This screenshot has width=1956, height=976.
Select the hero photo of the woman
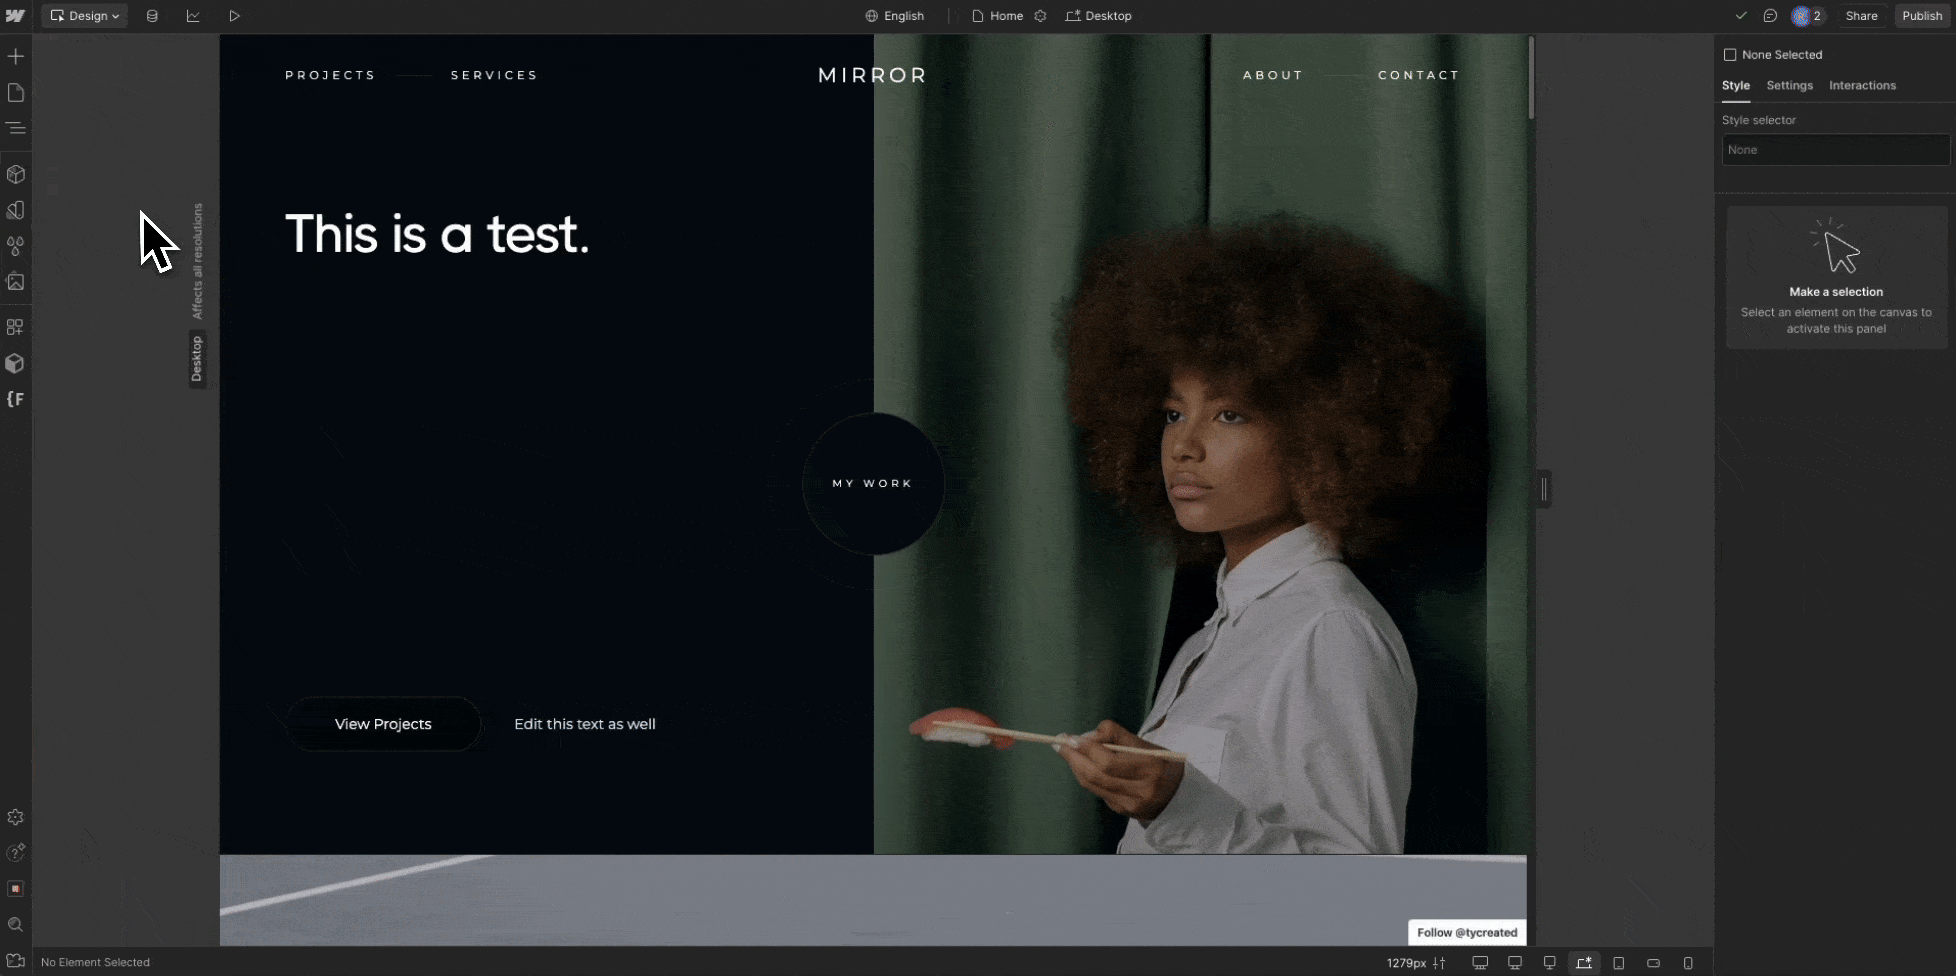pyautogui.click(x=1200, y=445)
